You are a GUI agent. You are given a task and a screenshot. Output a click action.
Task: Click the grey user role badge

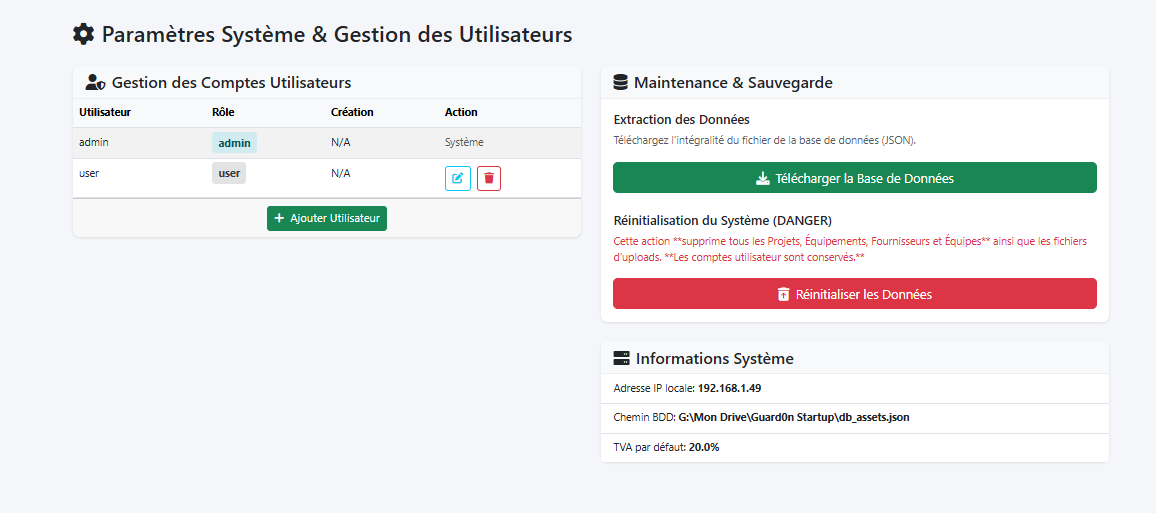tap(229, 173)
